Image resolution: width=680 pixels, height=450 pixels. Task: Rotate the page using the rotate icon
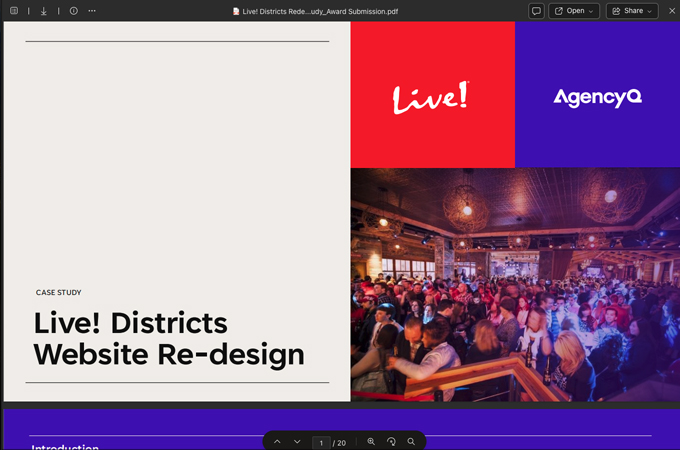pyautogui.click(x=391, y=441)
